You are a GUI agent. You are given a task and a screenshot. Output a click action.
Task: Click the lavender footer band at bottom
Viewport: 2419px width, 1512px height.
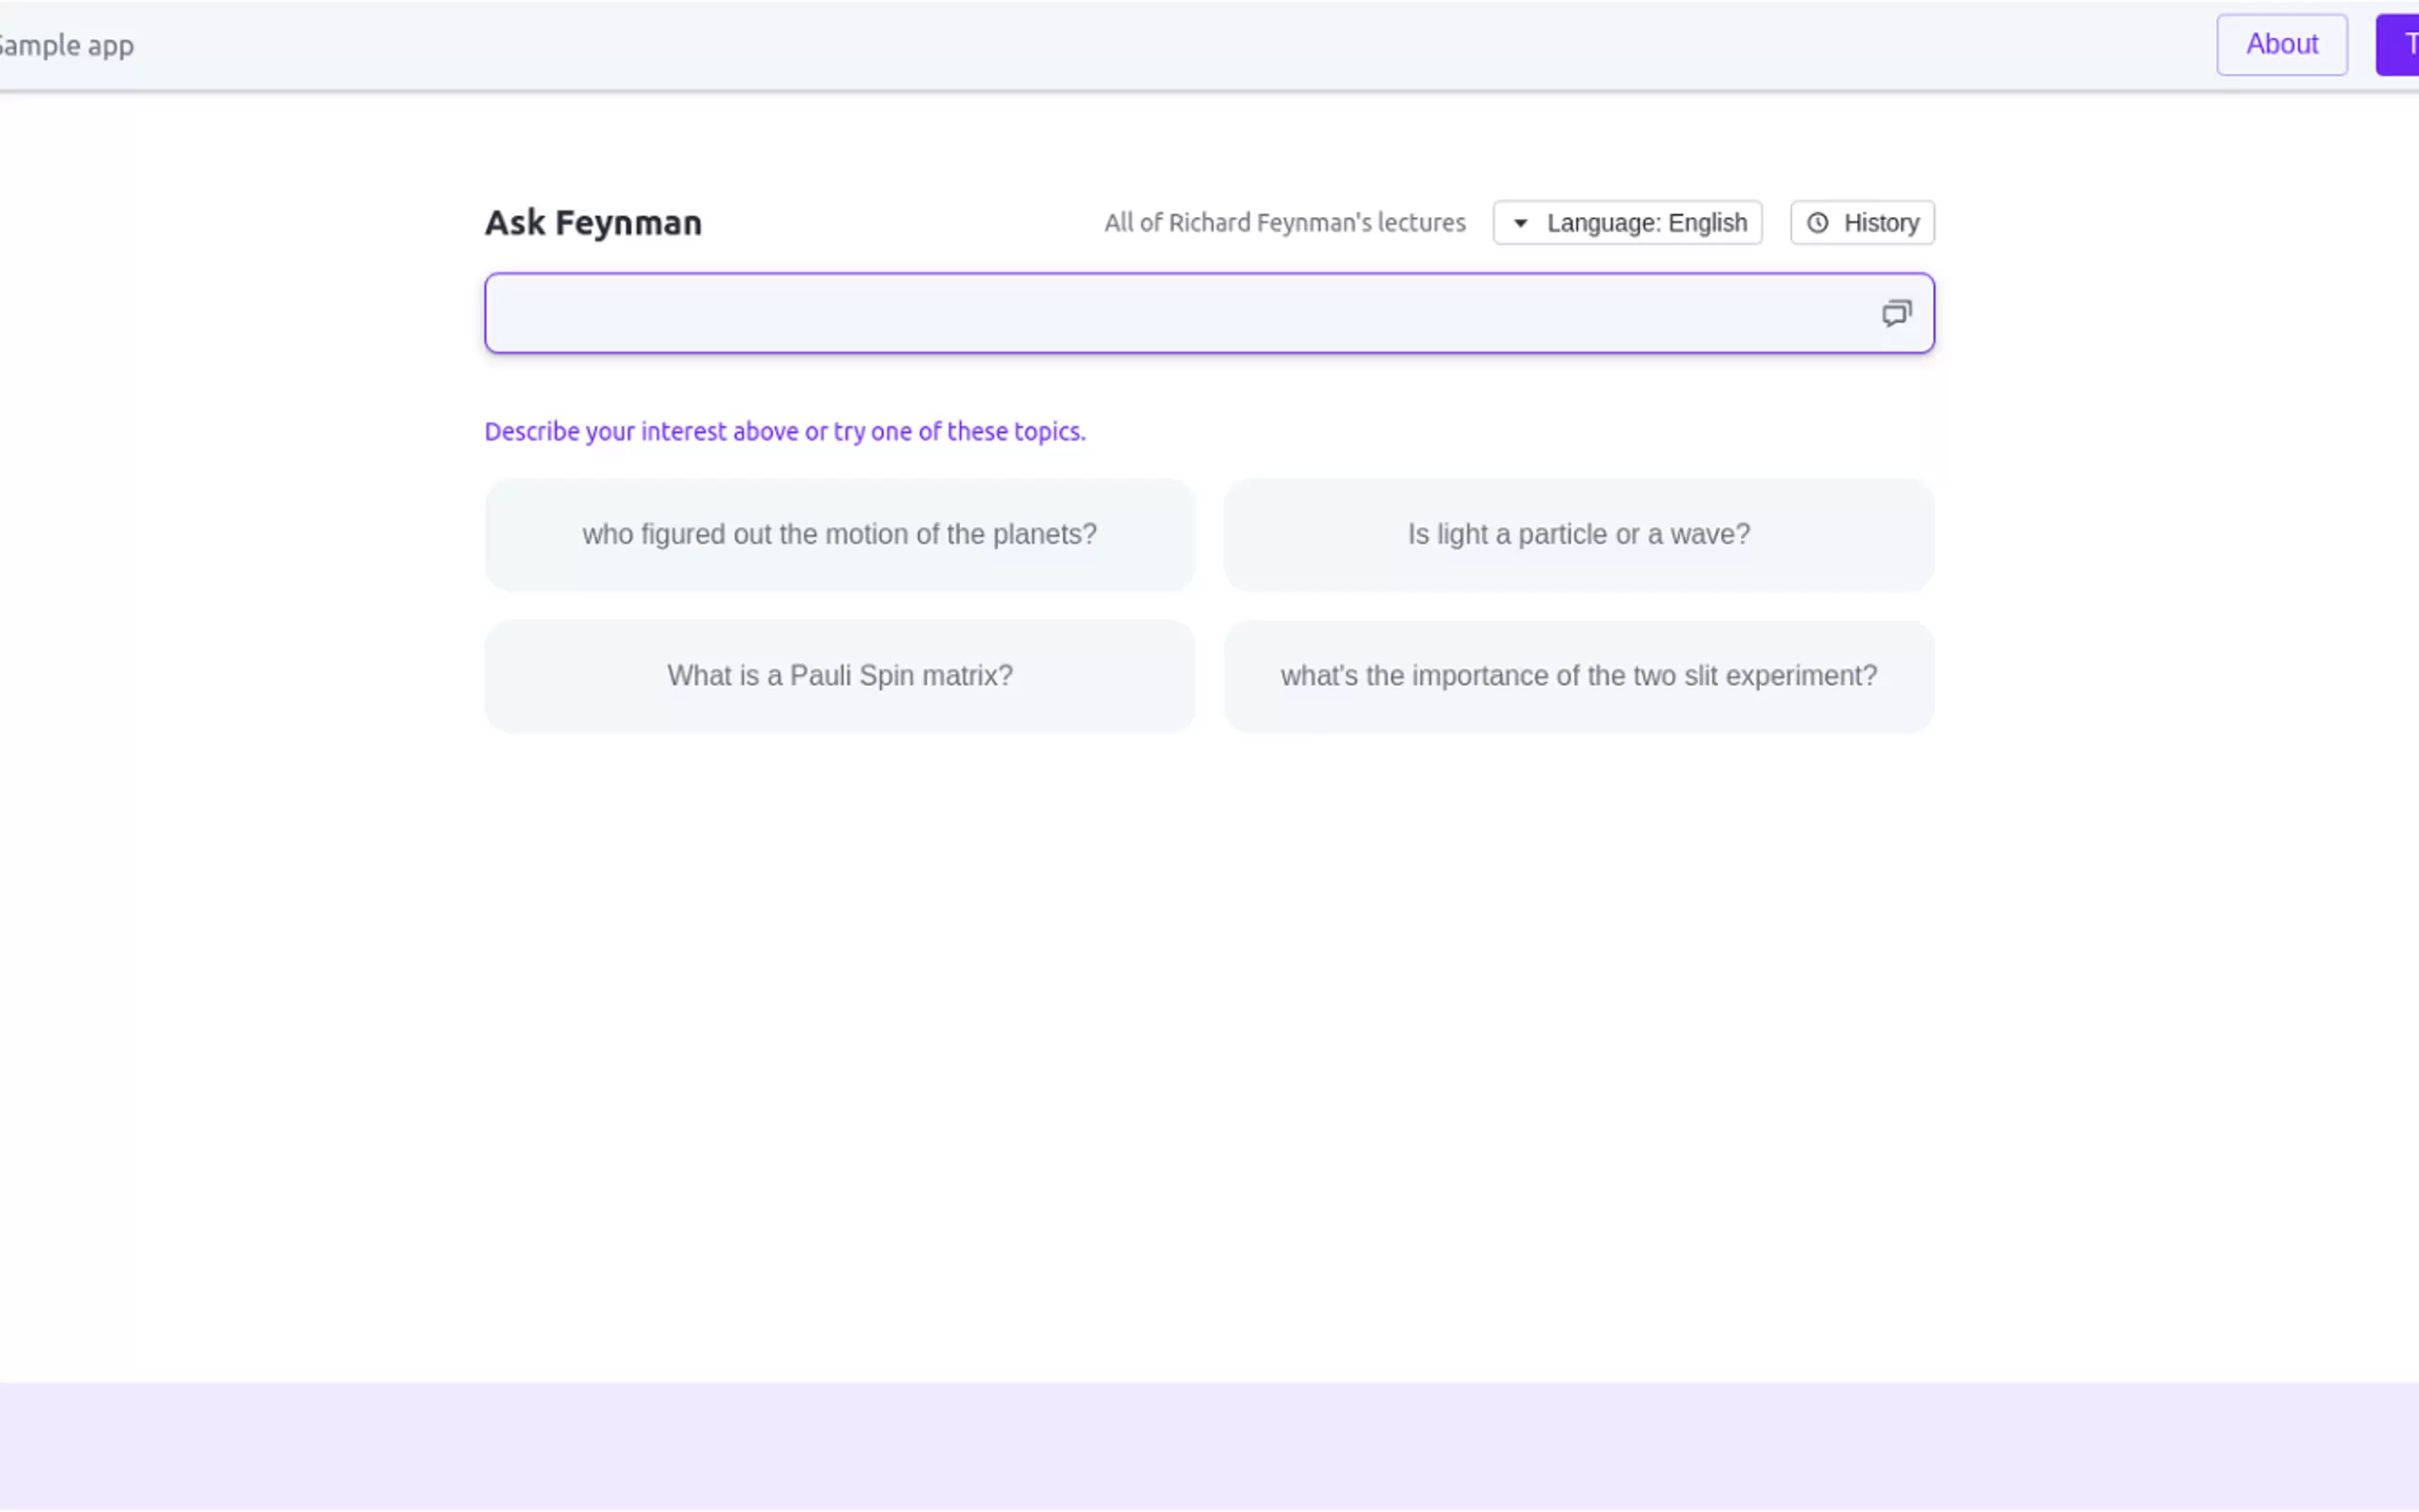[x=1209, y=1445]
